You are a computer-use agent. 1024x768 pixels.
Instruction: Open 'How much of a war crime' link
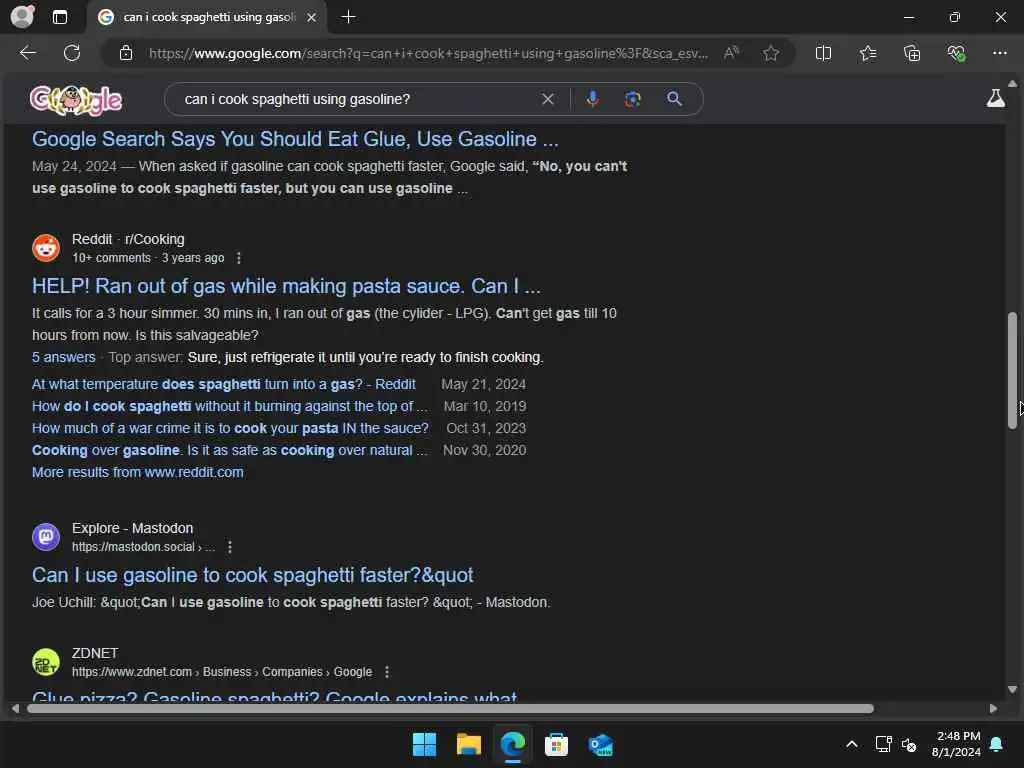click(230, 428)
